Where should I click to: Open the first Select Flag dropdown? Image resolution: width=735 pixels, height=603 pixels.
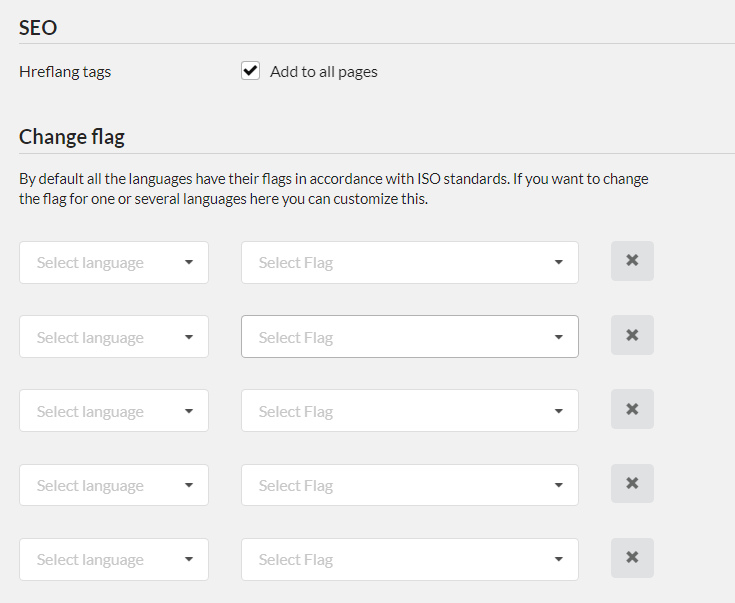(409, 262)
